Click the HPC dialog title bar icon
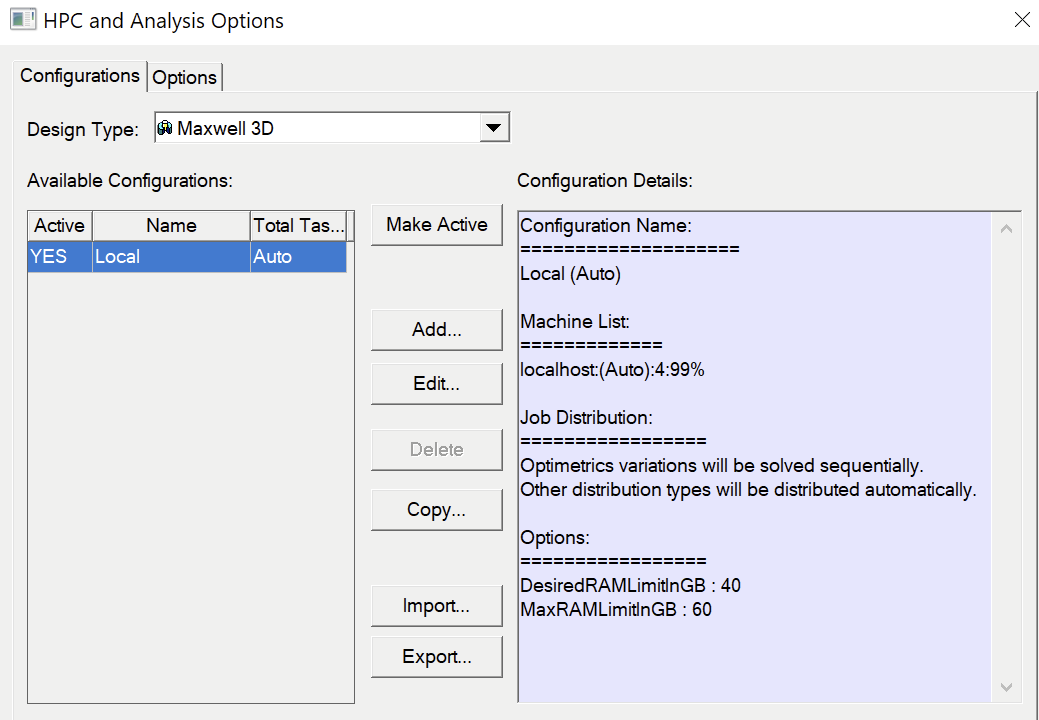This screenshot has width=1039, height=720. point(23,20)
